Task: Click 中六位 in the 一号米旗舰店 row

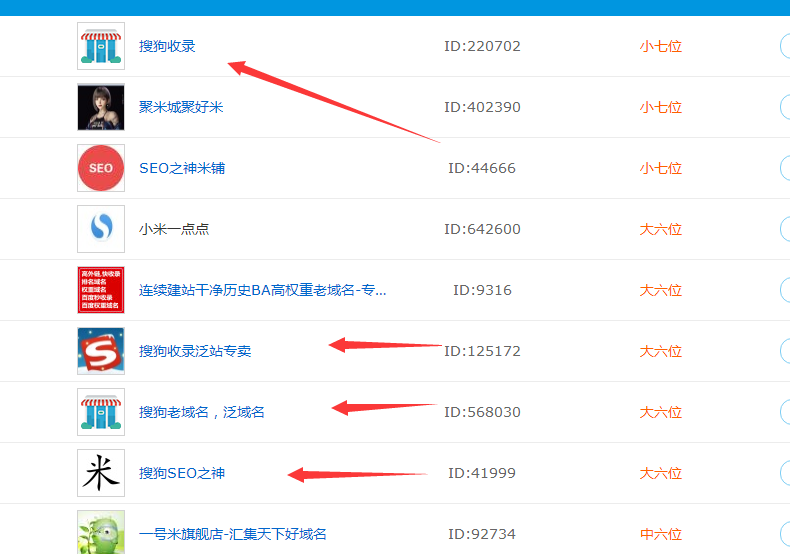Action: click(x=661, y=533)
